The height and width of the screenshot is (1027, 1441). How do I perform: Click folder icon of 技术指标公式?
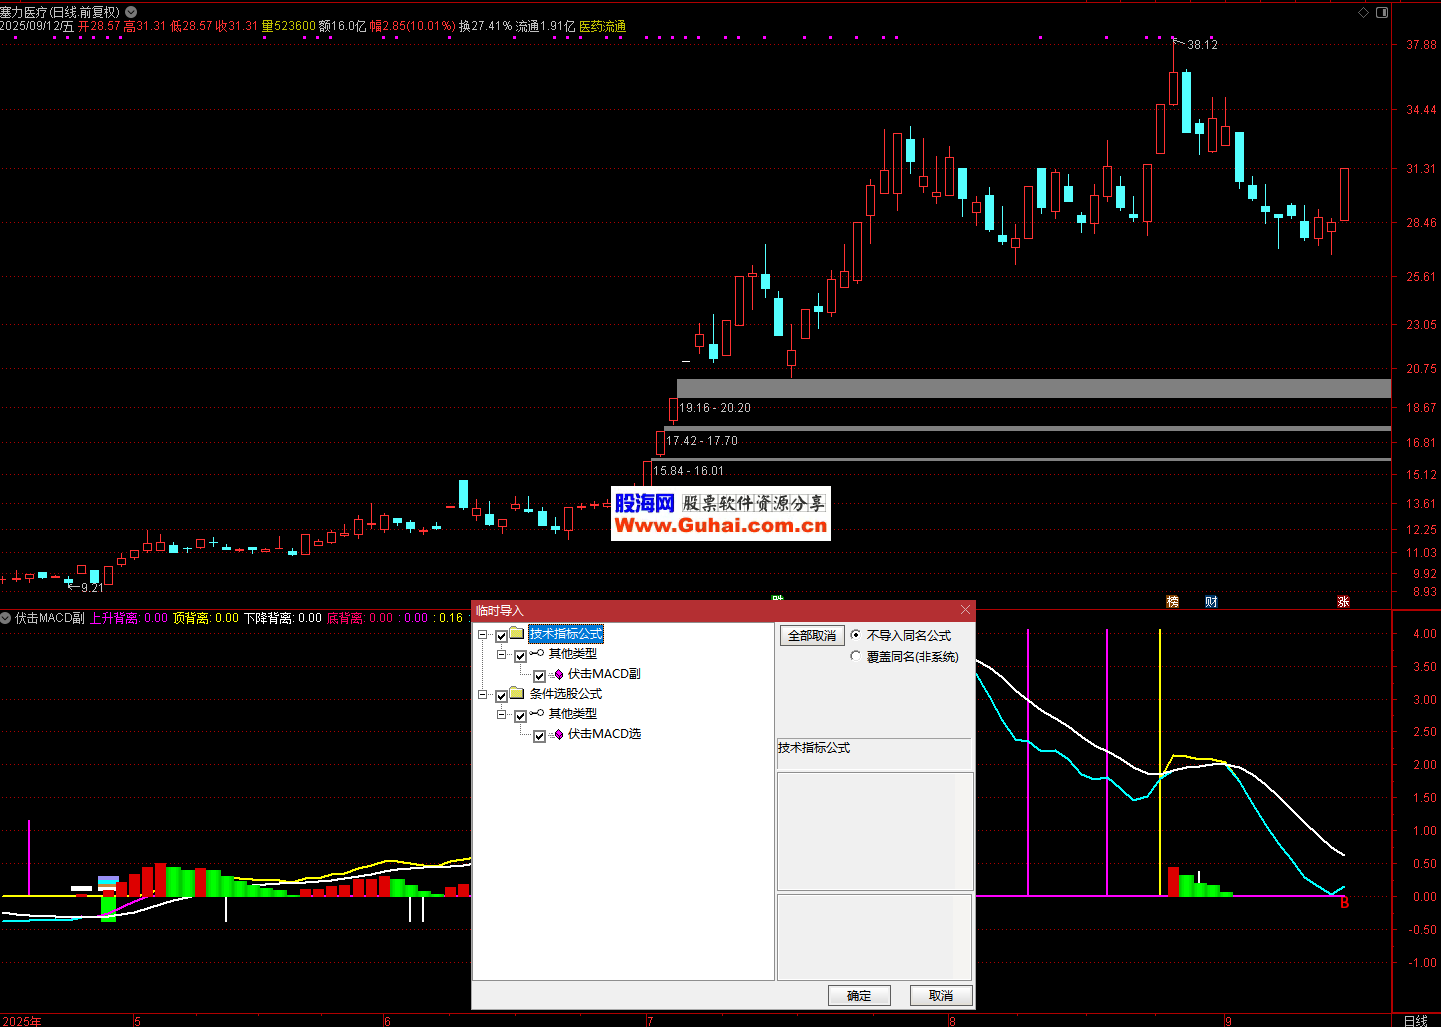click(517, 633)
